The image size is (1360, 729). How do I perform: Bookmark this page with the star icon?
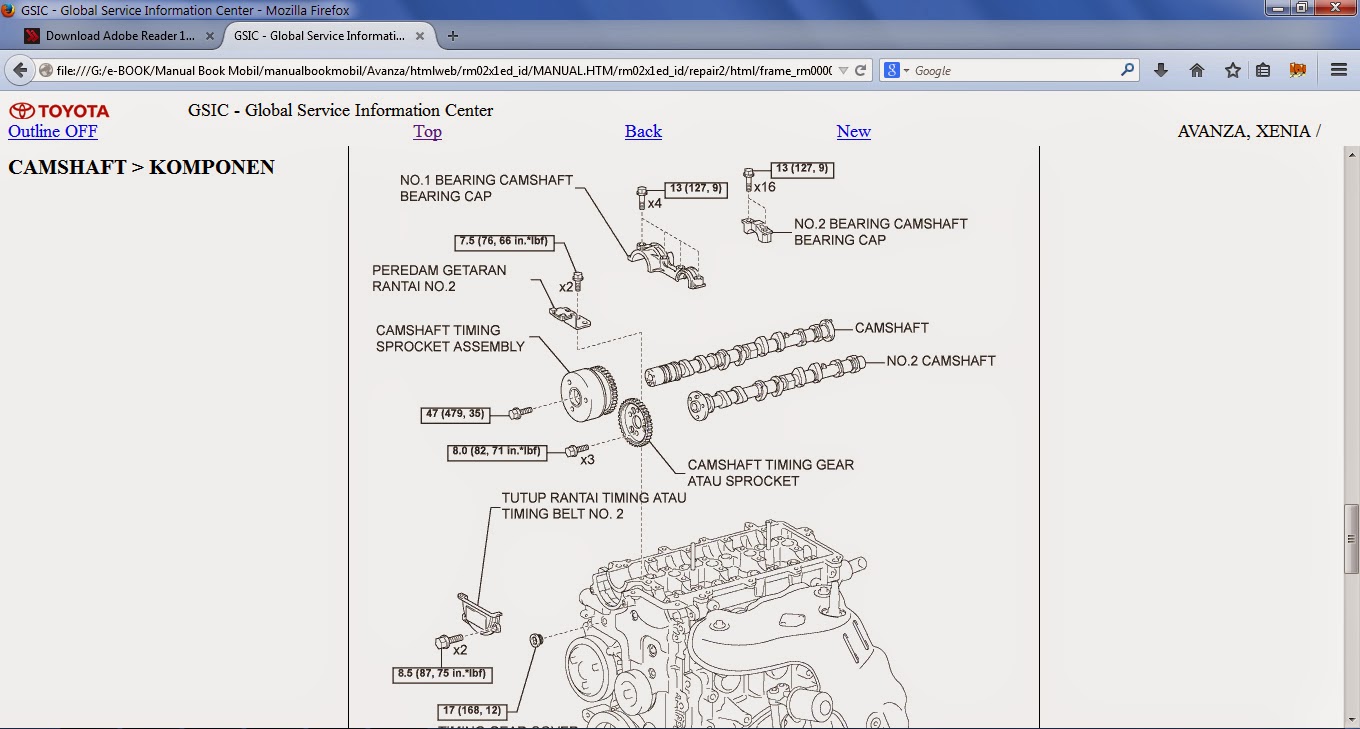coord(1233,70)
